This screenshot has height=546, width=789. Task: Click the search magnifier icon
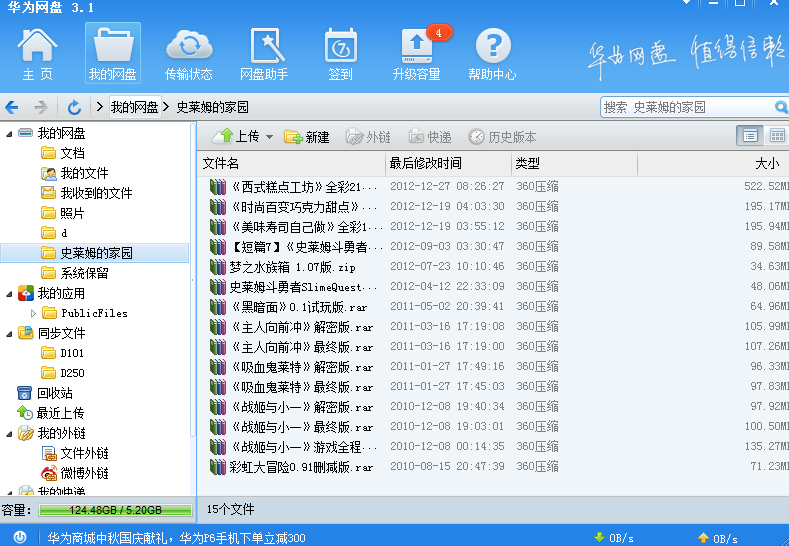pyautogui.click(x=780, y=107)
